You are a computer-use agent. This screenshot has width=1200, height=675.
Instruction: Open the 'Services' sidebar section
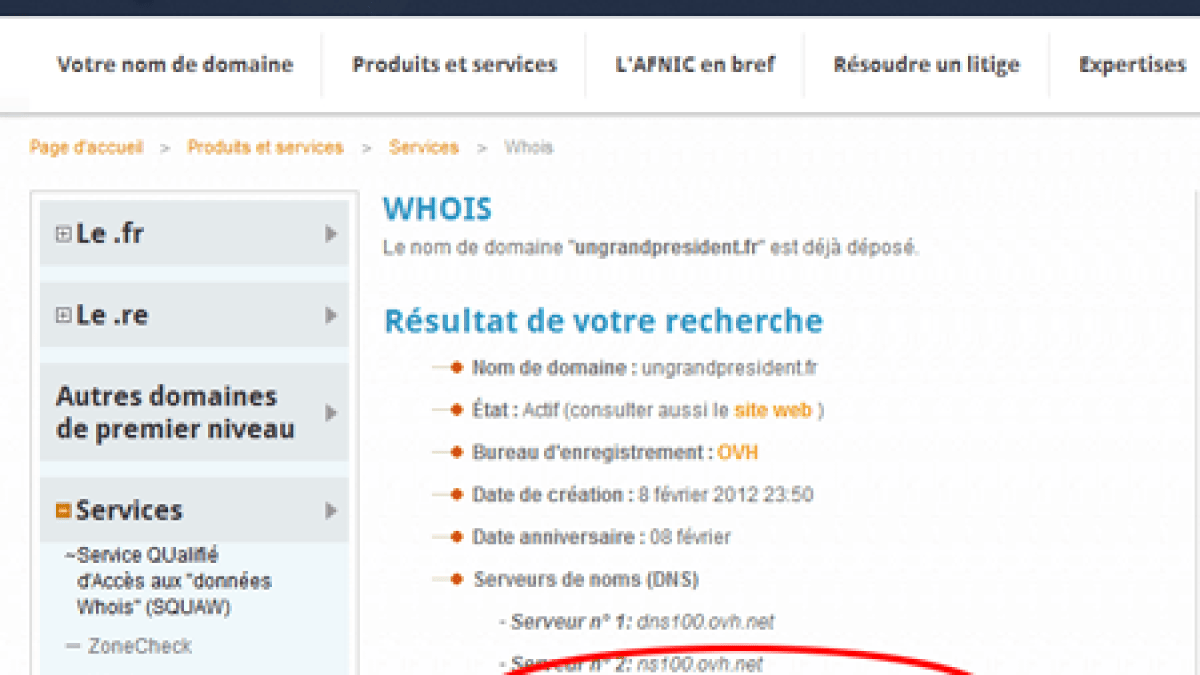194,510
